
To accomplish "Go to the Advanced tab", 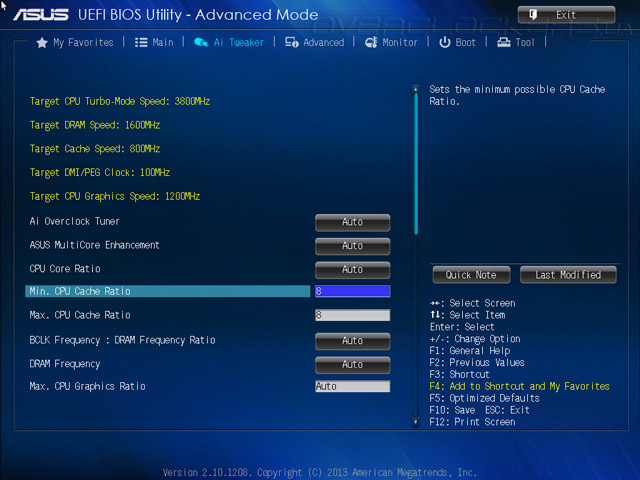I will 324,42.
